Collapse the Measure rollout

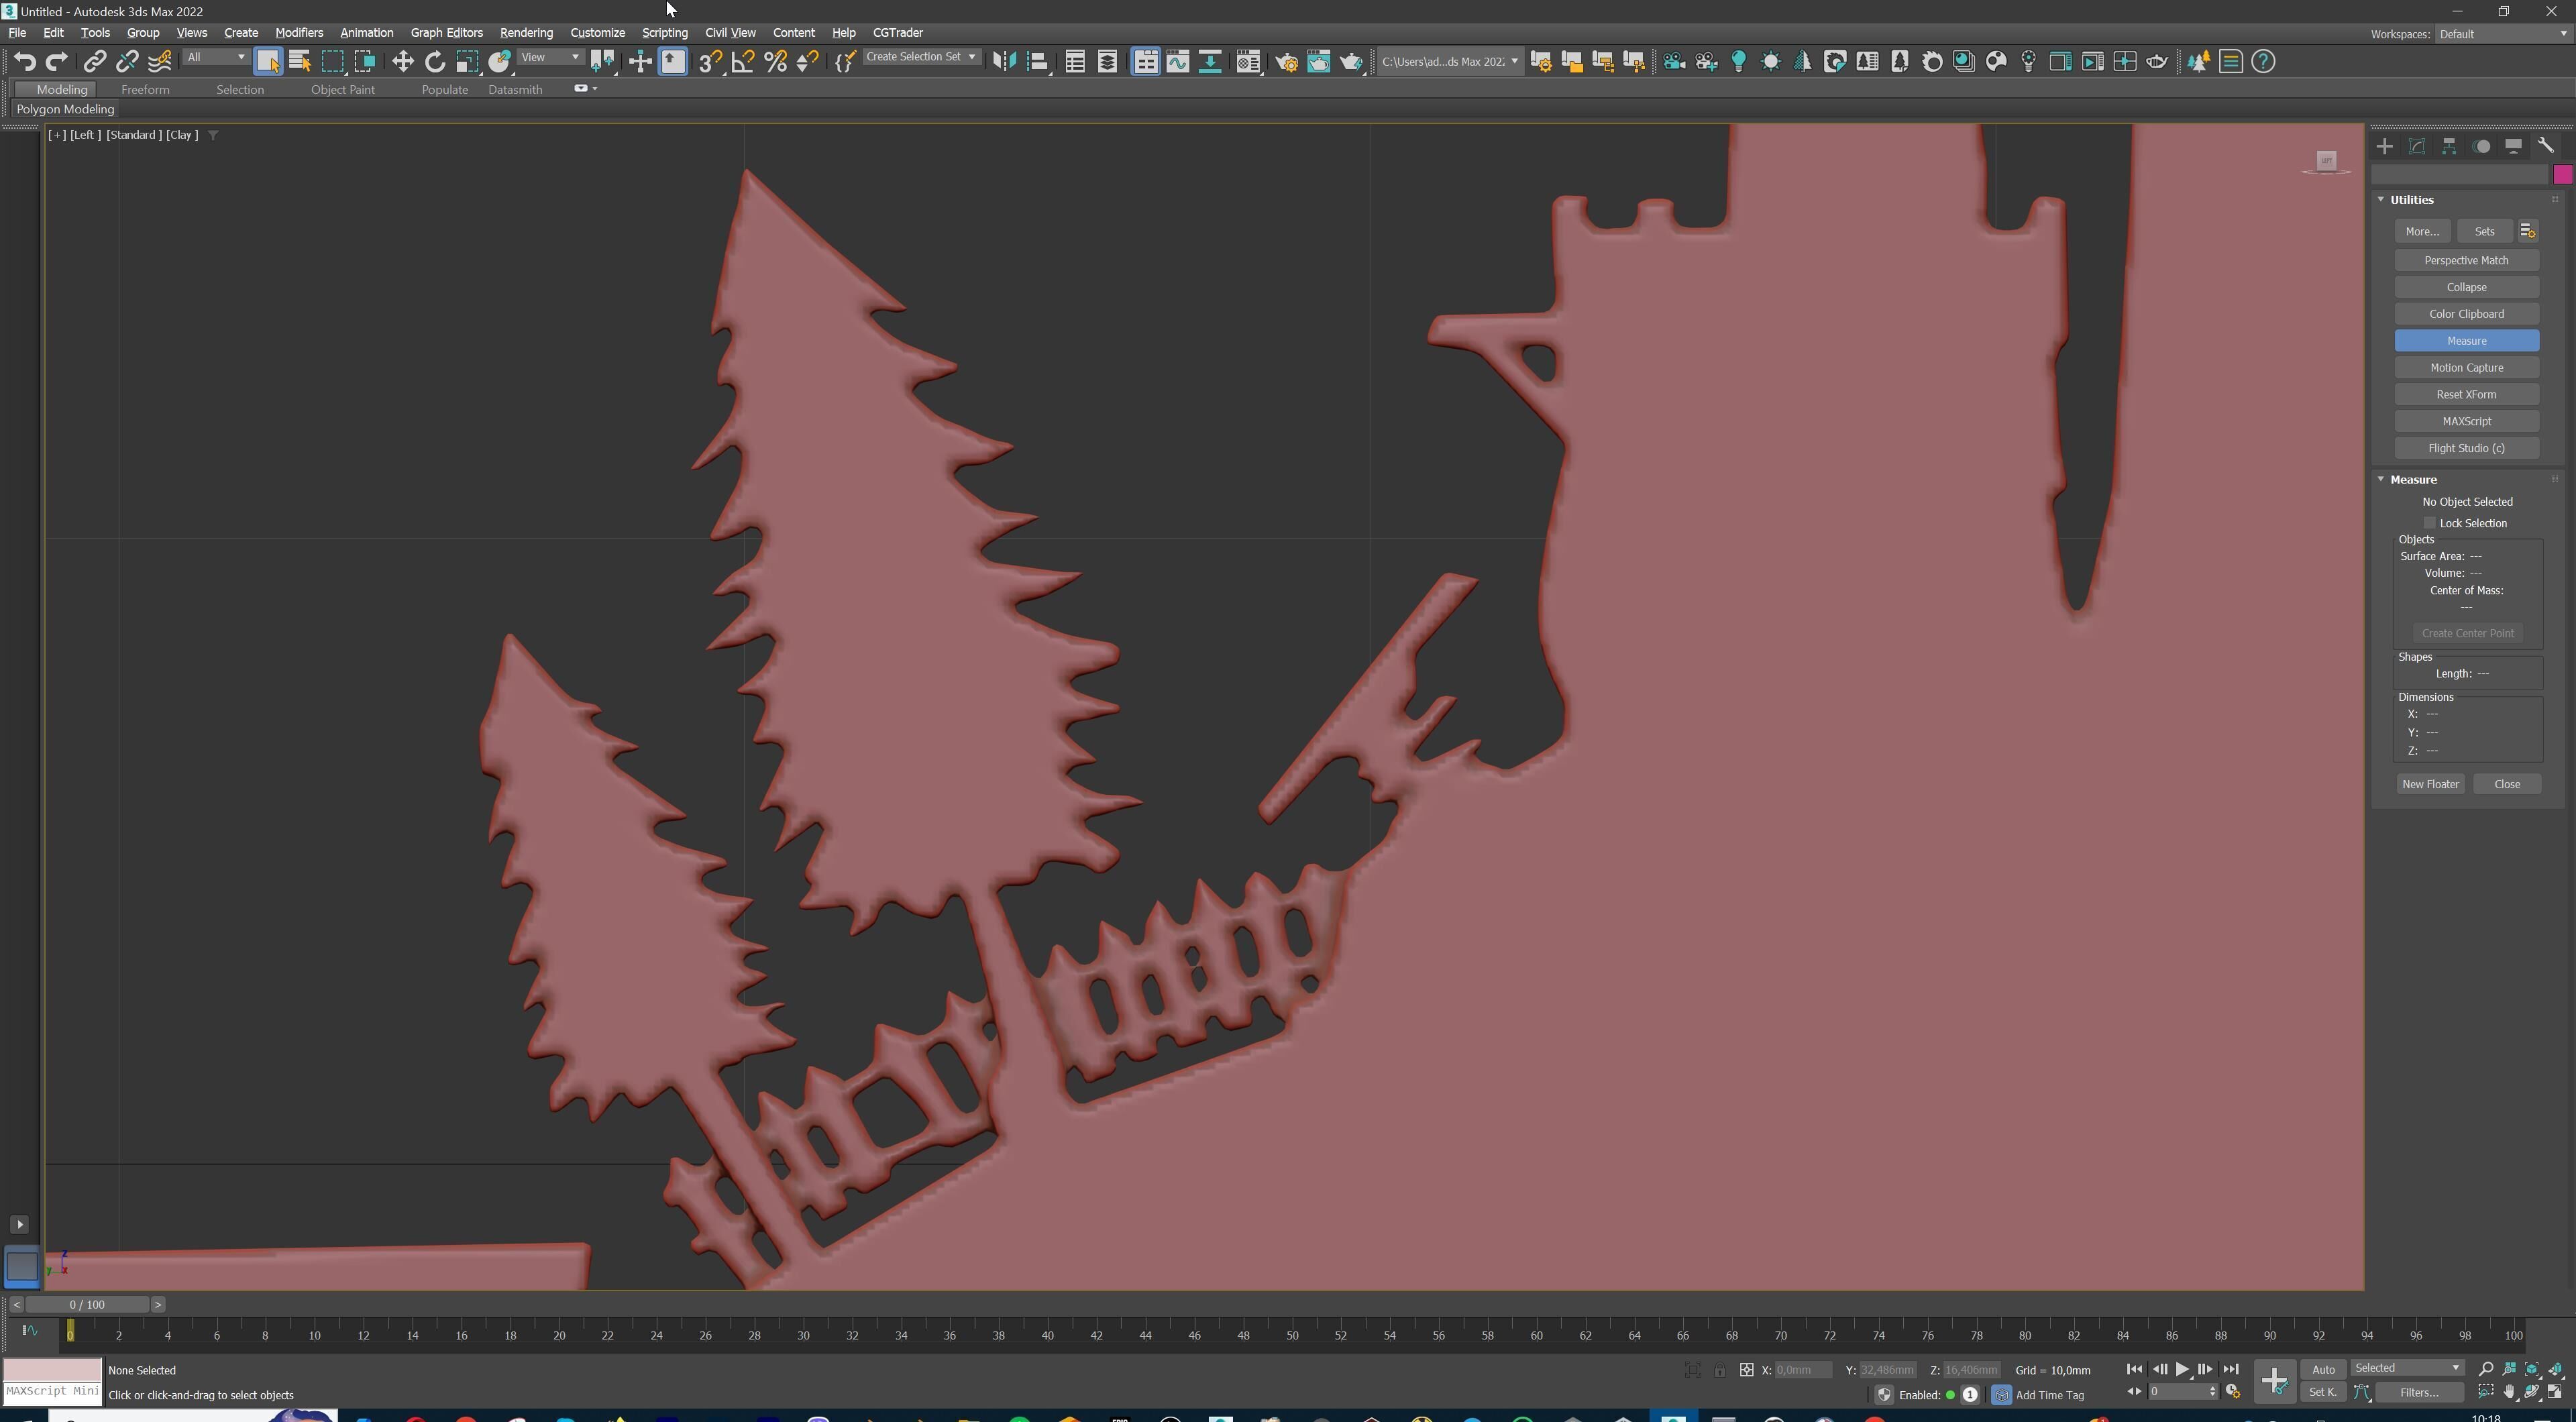point(2413,479)
